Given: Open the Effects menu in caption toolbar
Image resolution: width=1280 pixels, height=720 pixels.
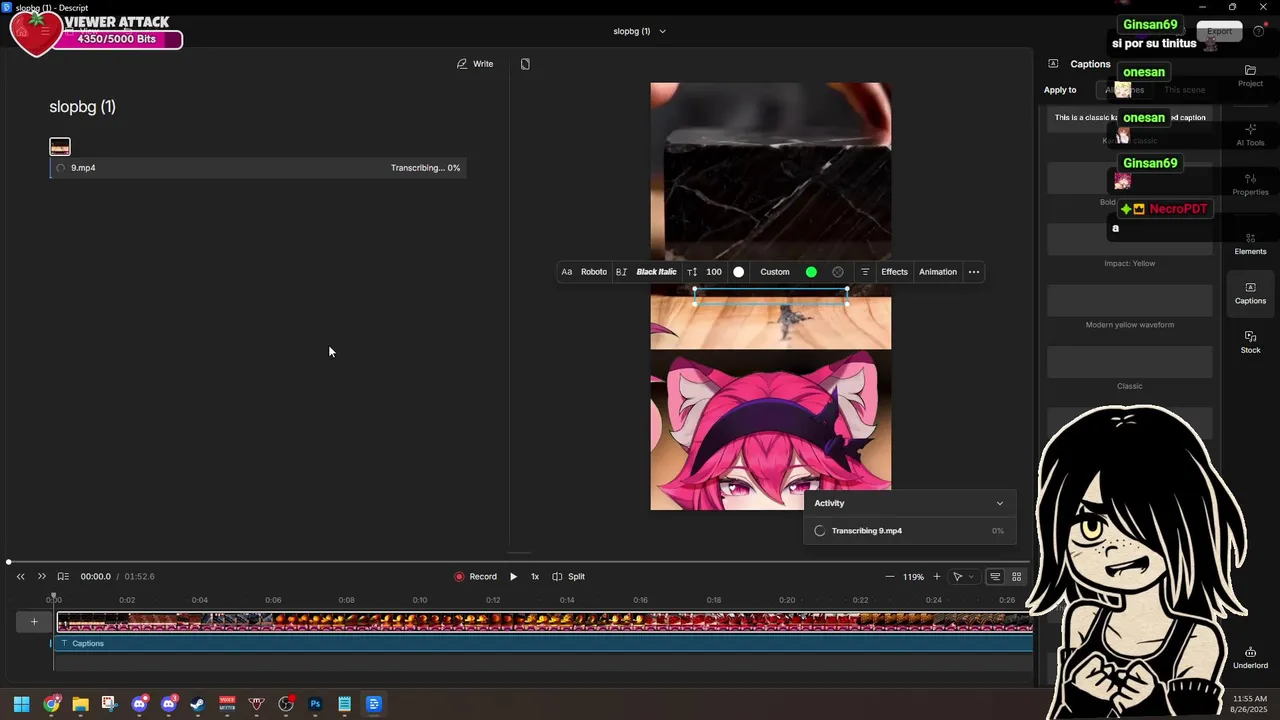Looking at the screenshot, I should pos(894,272).
